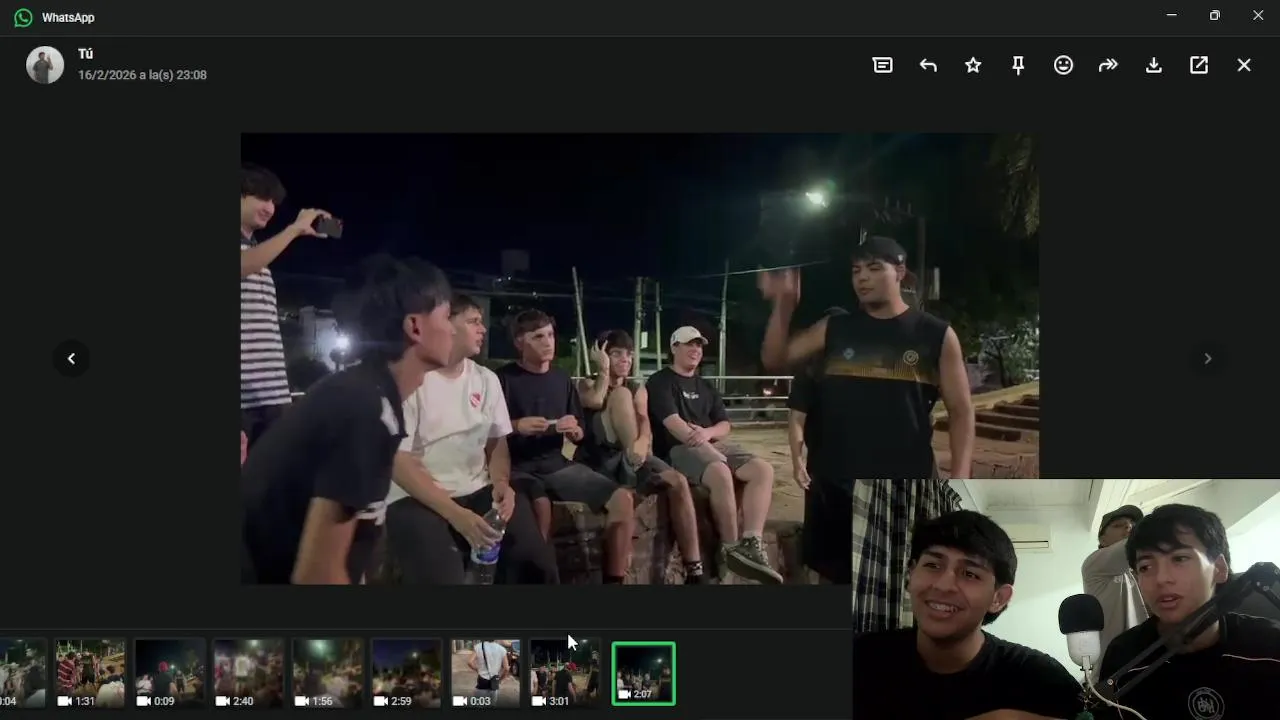This screenshot has width=1280, height=720.
Task: Click the sender's profile avatar
Action: click(45, 65)
